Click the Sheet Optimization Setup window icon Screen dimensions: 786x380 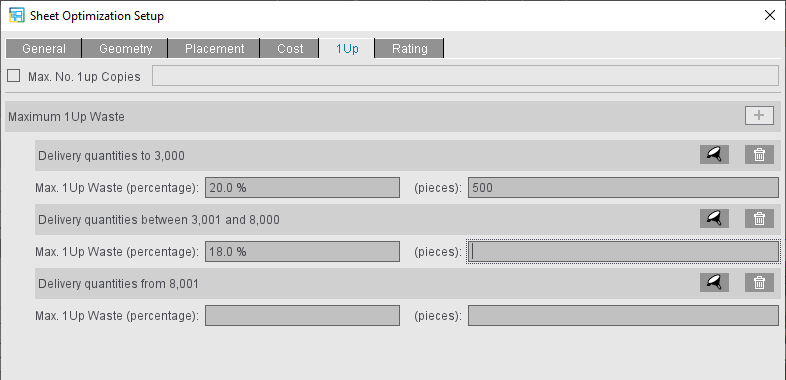point(17,15)
